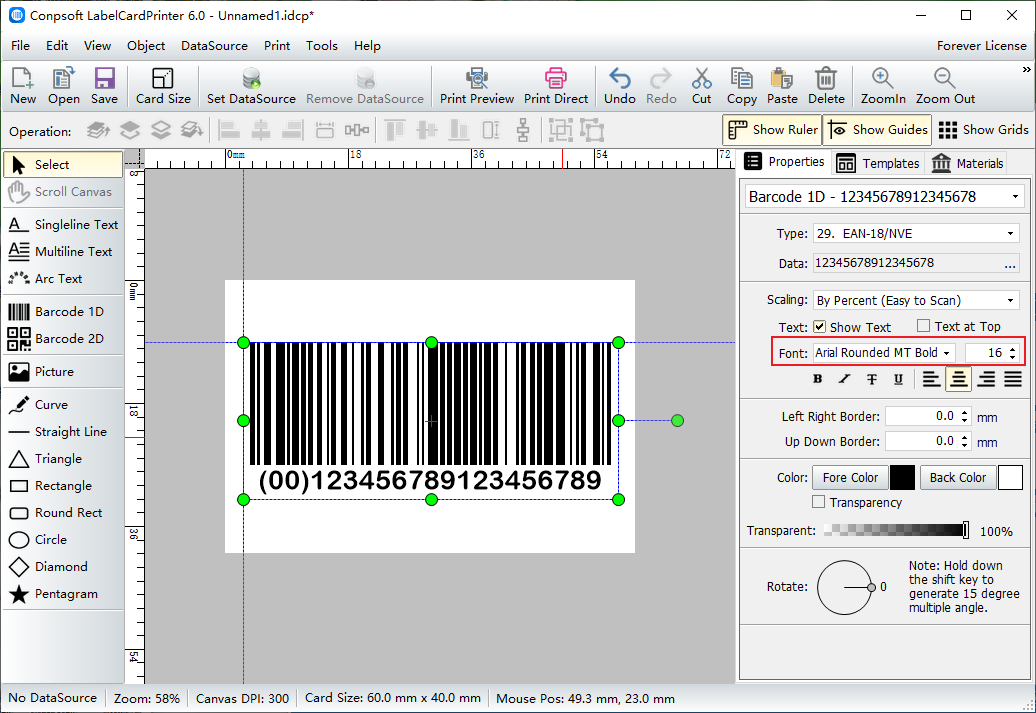Image resolution: width=1036 pixels, height=713 pixels.
Task: Enable Text at Top checkbox
Action: (924, 326)
